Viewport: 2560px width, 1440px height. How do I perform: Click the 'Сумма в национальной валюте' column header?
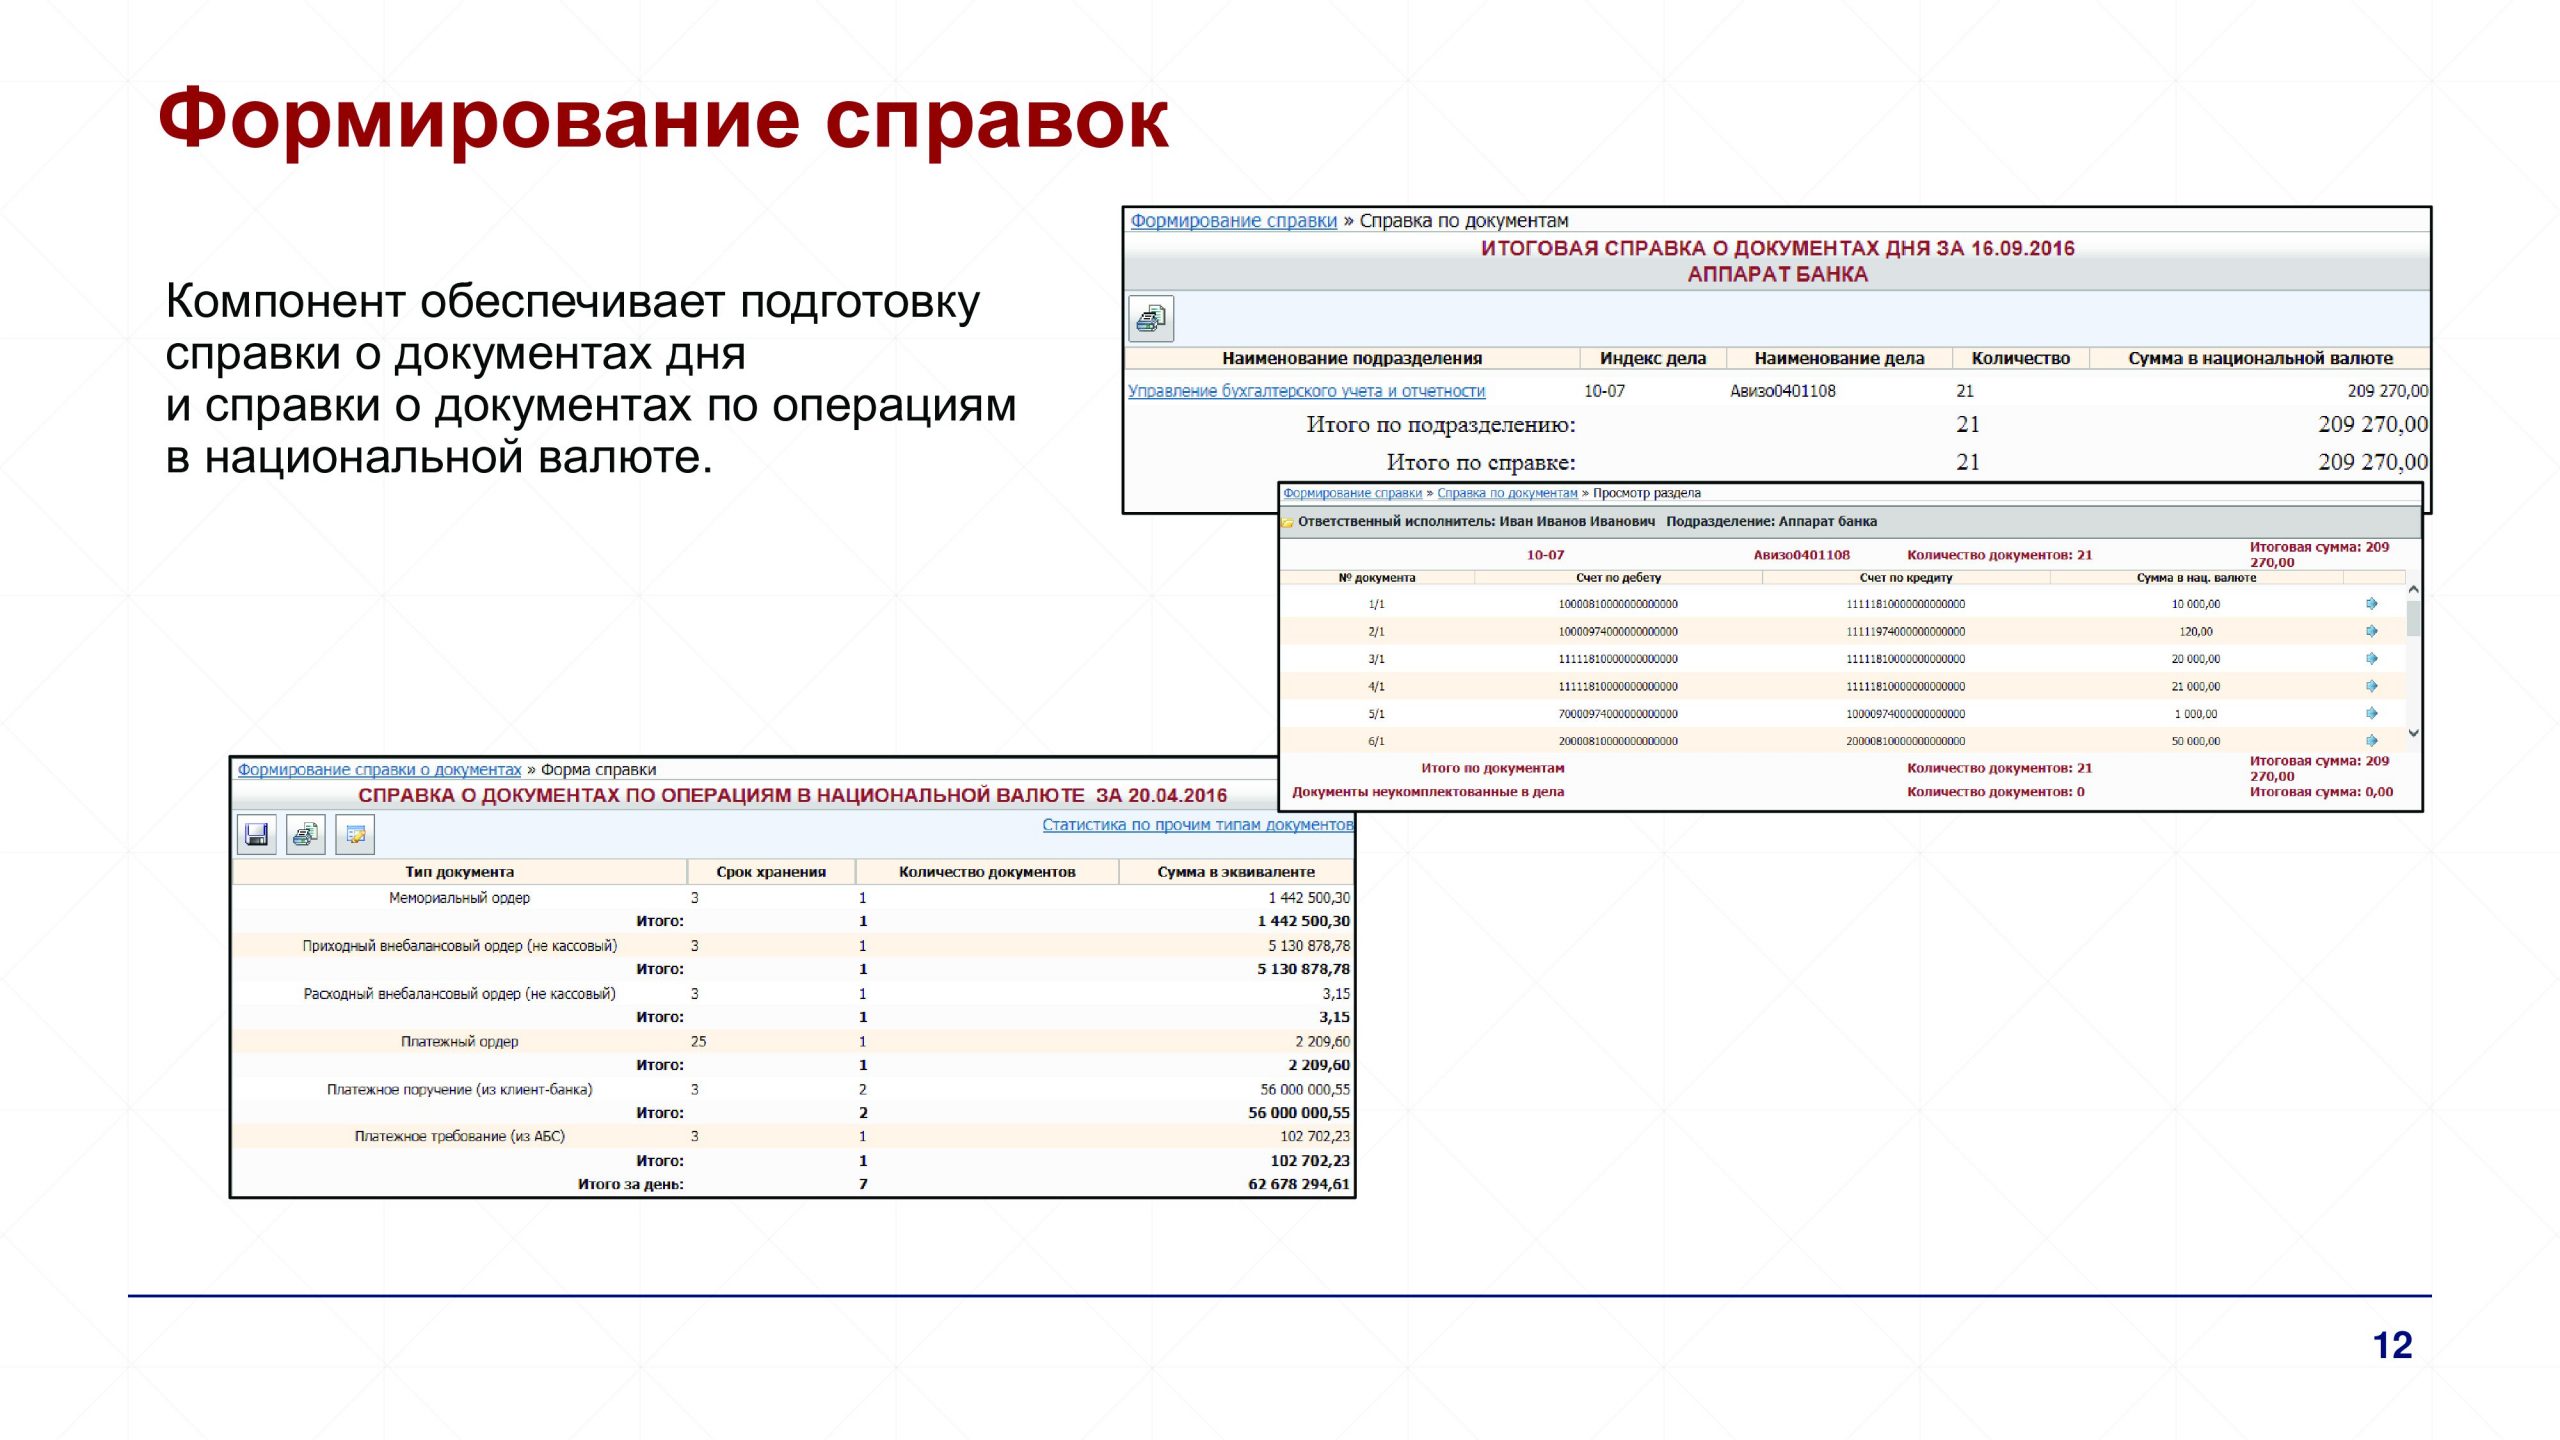[x=2260, y=358]
